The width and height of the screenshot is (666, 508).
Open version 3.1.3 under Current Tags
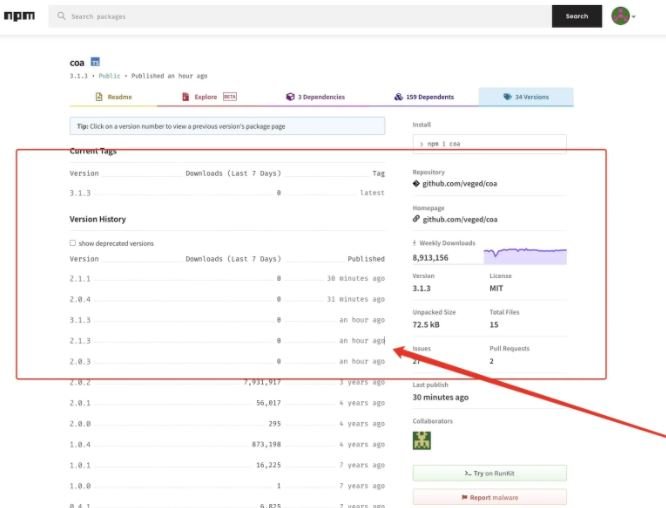80,193
